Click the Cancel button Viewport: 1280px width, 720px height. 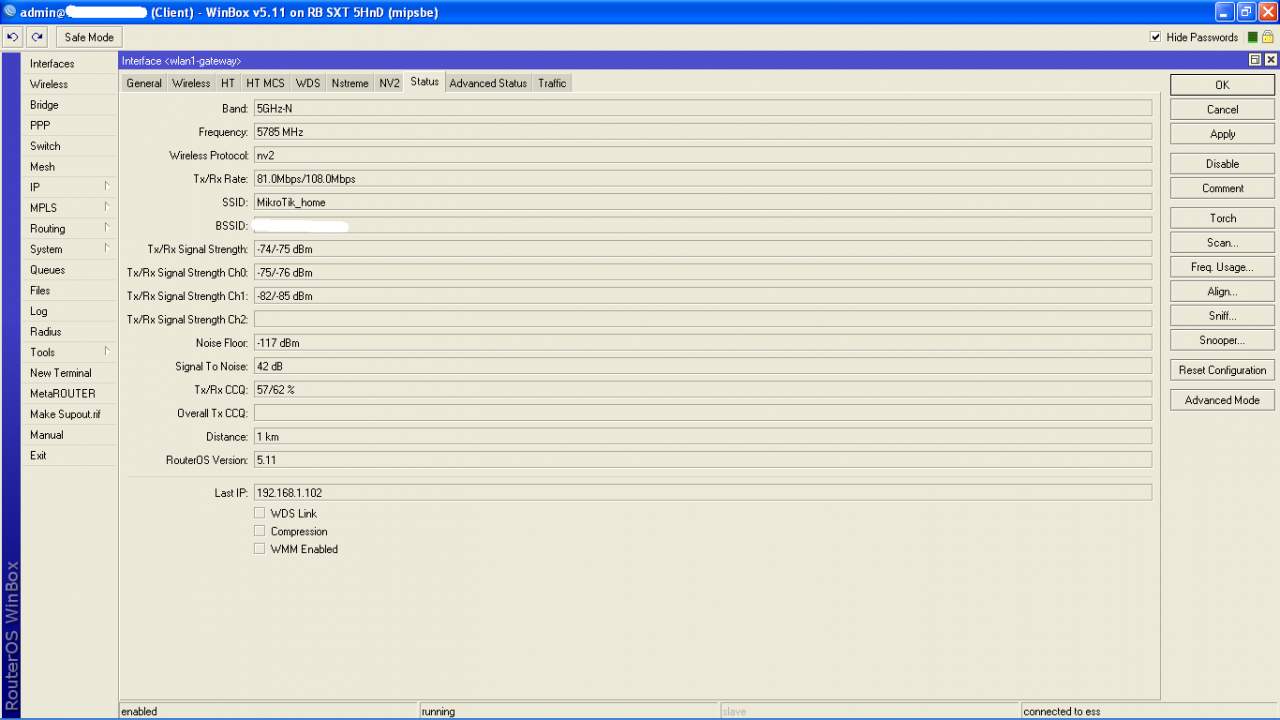pyautogui.click(x=1222, y=109)
